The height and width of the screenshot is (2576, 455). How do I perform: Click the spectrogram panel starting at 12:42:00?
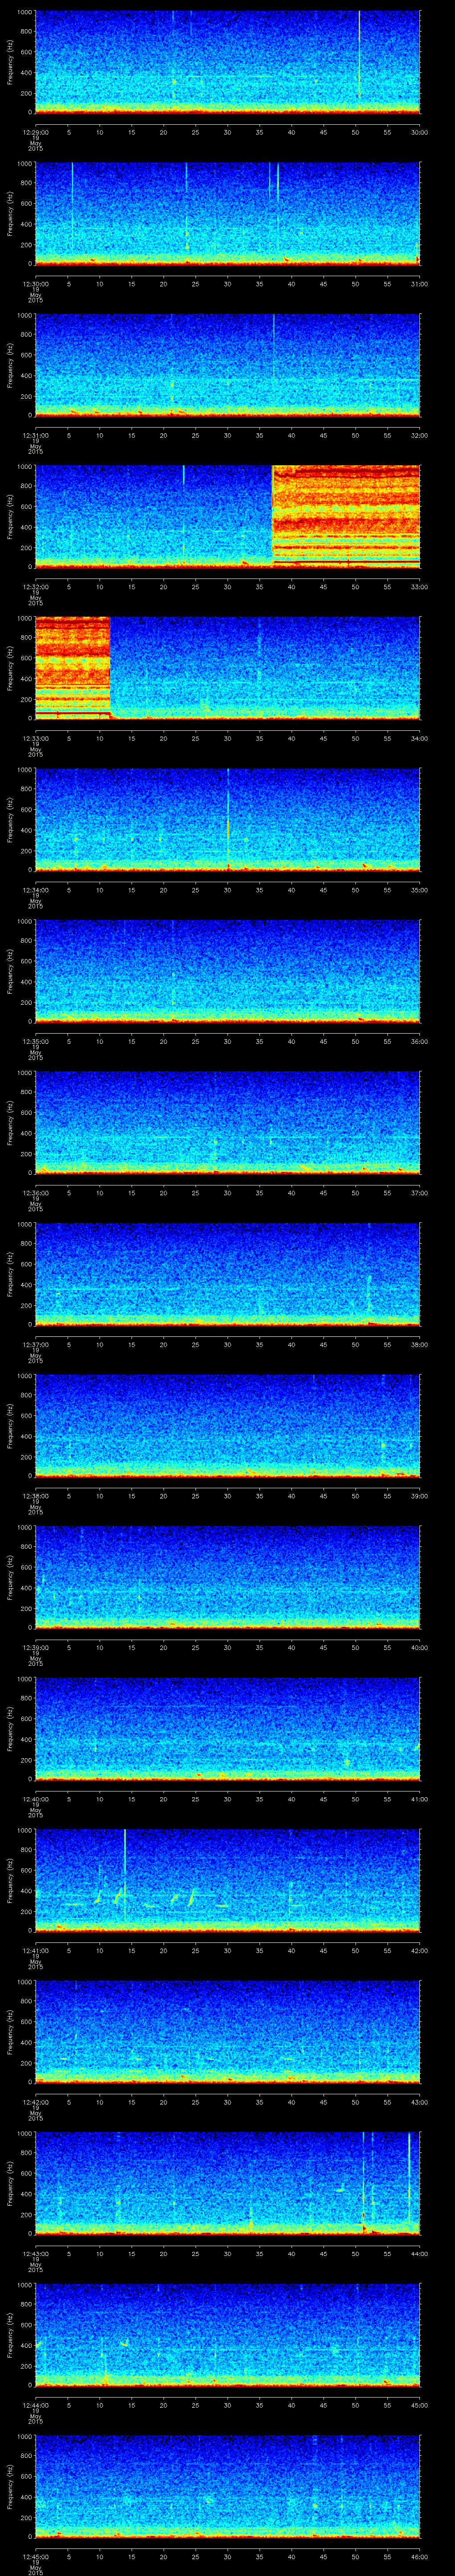tap(227, 2032)
